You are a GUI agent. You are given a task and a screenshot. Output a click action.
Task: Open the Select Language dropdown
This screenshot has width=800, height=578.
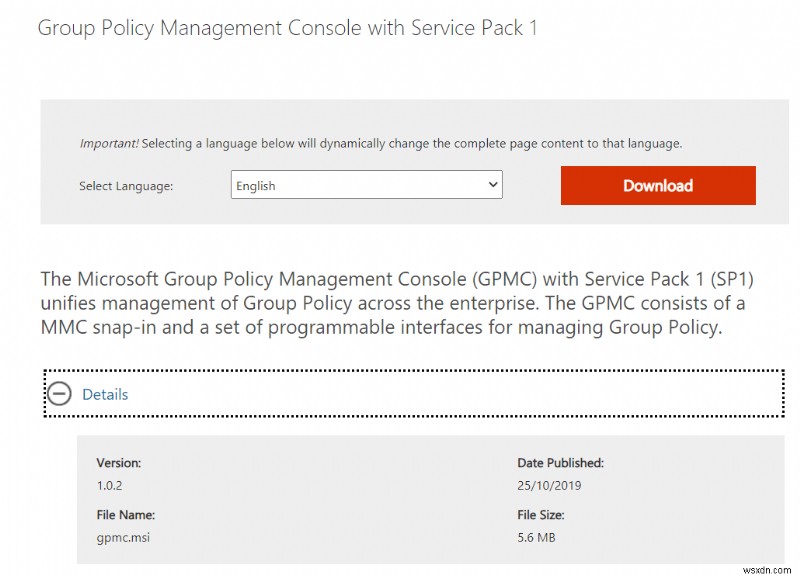coord(365,184)
